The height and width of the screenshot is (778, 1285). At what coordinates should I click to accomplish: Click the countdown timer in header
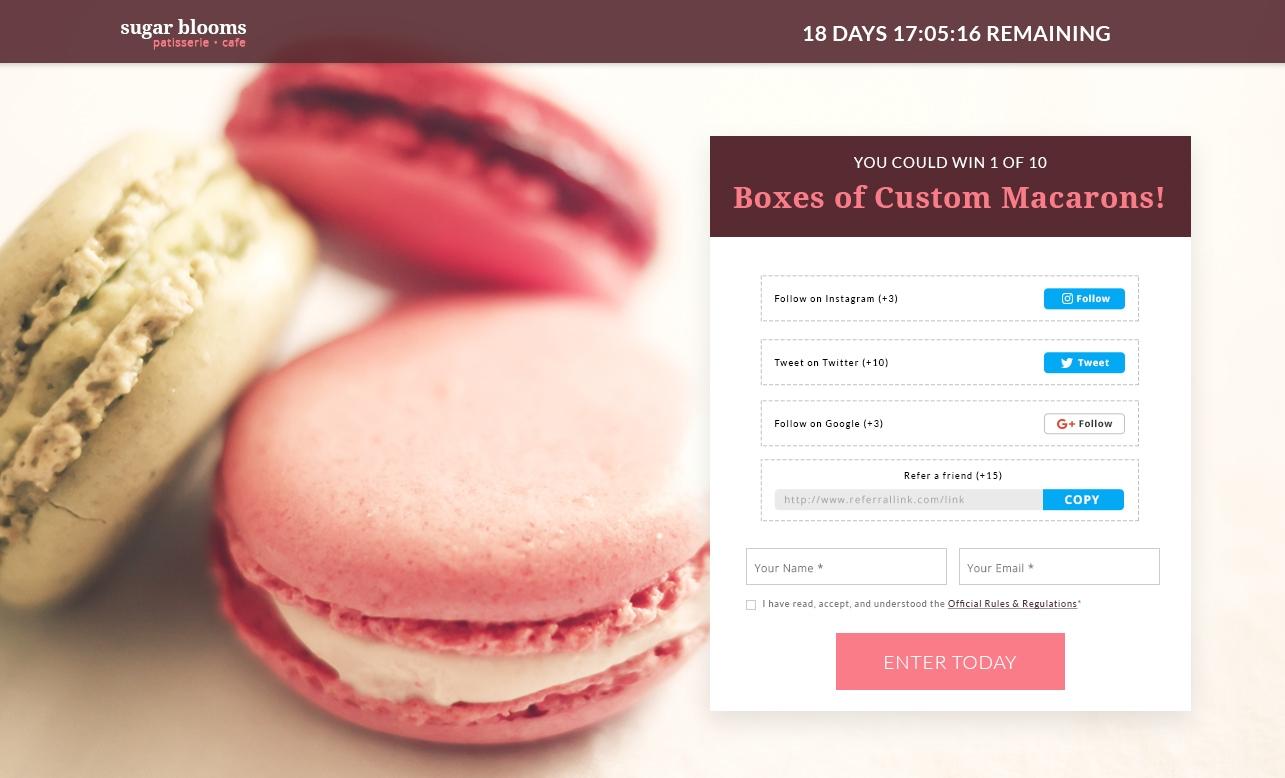point(956,33)
